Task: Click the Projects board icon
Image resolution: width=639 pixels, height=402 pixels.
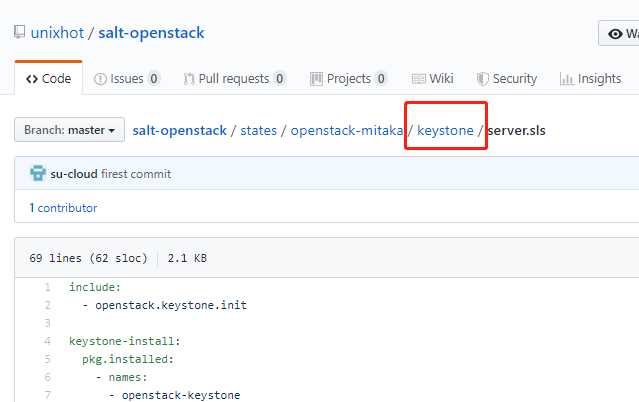Action: point(316,79)
